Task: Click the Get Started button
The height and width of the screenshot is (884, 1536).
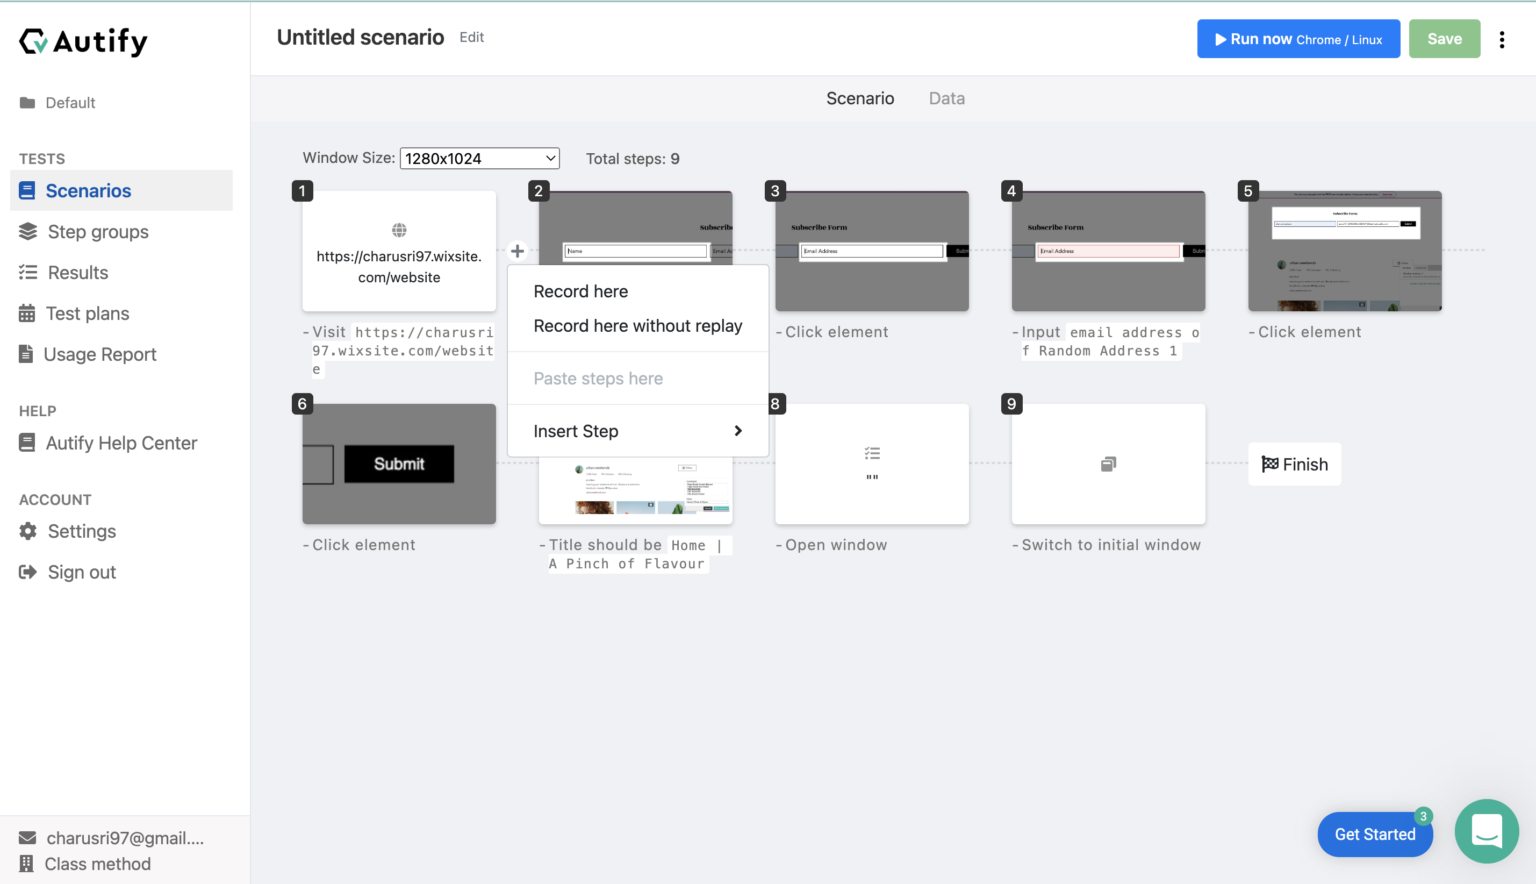Action: tap(1374, 834)
